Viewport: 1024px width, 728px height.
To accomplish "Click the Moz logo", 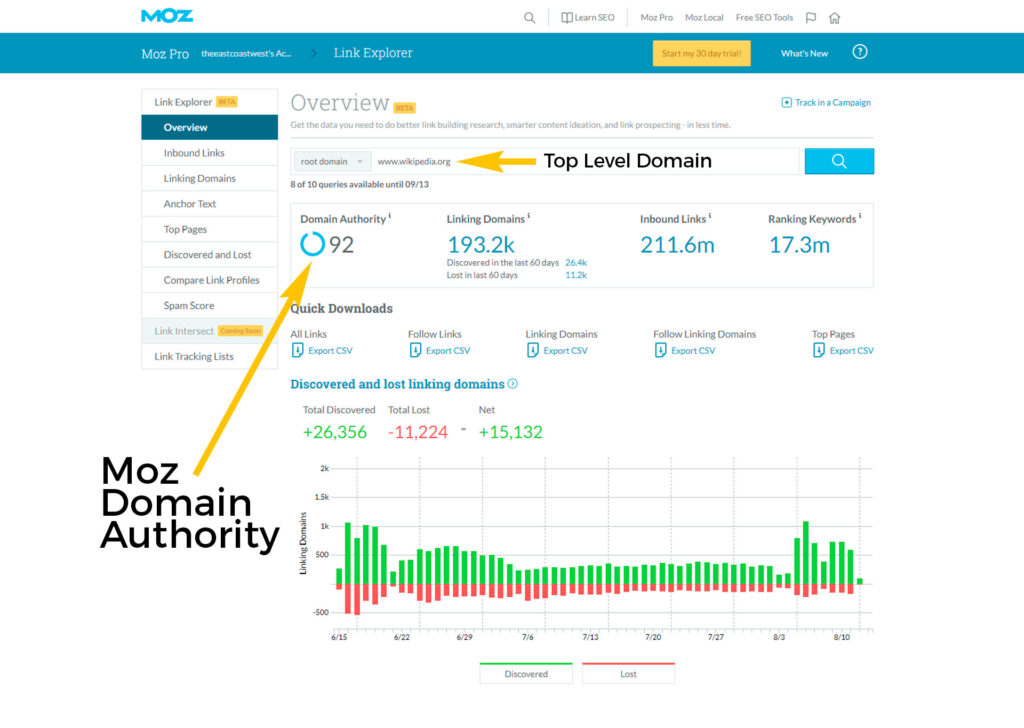I will pos(167,16).
